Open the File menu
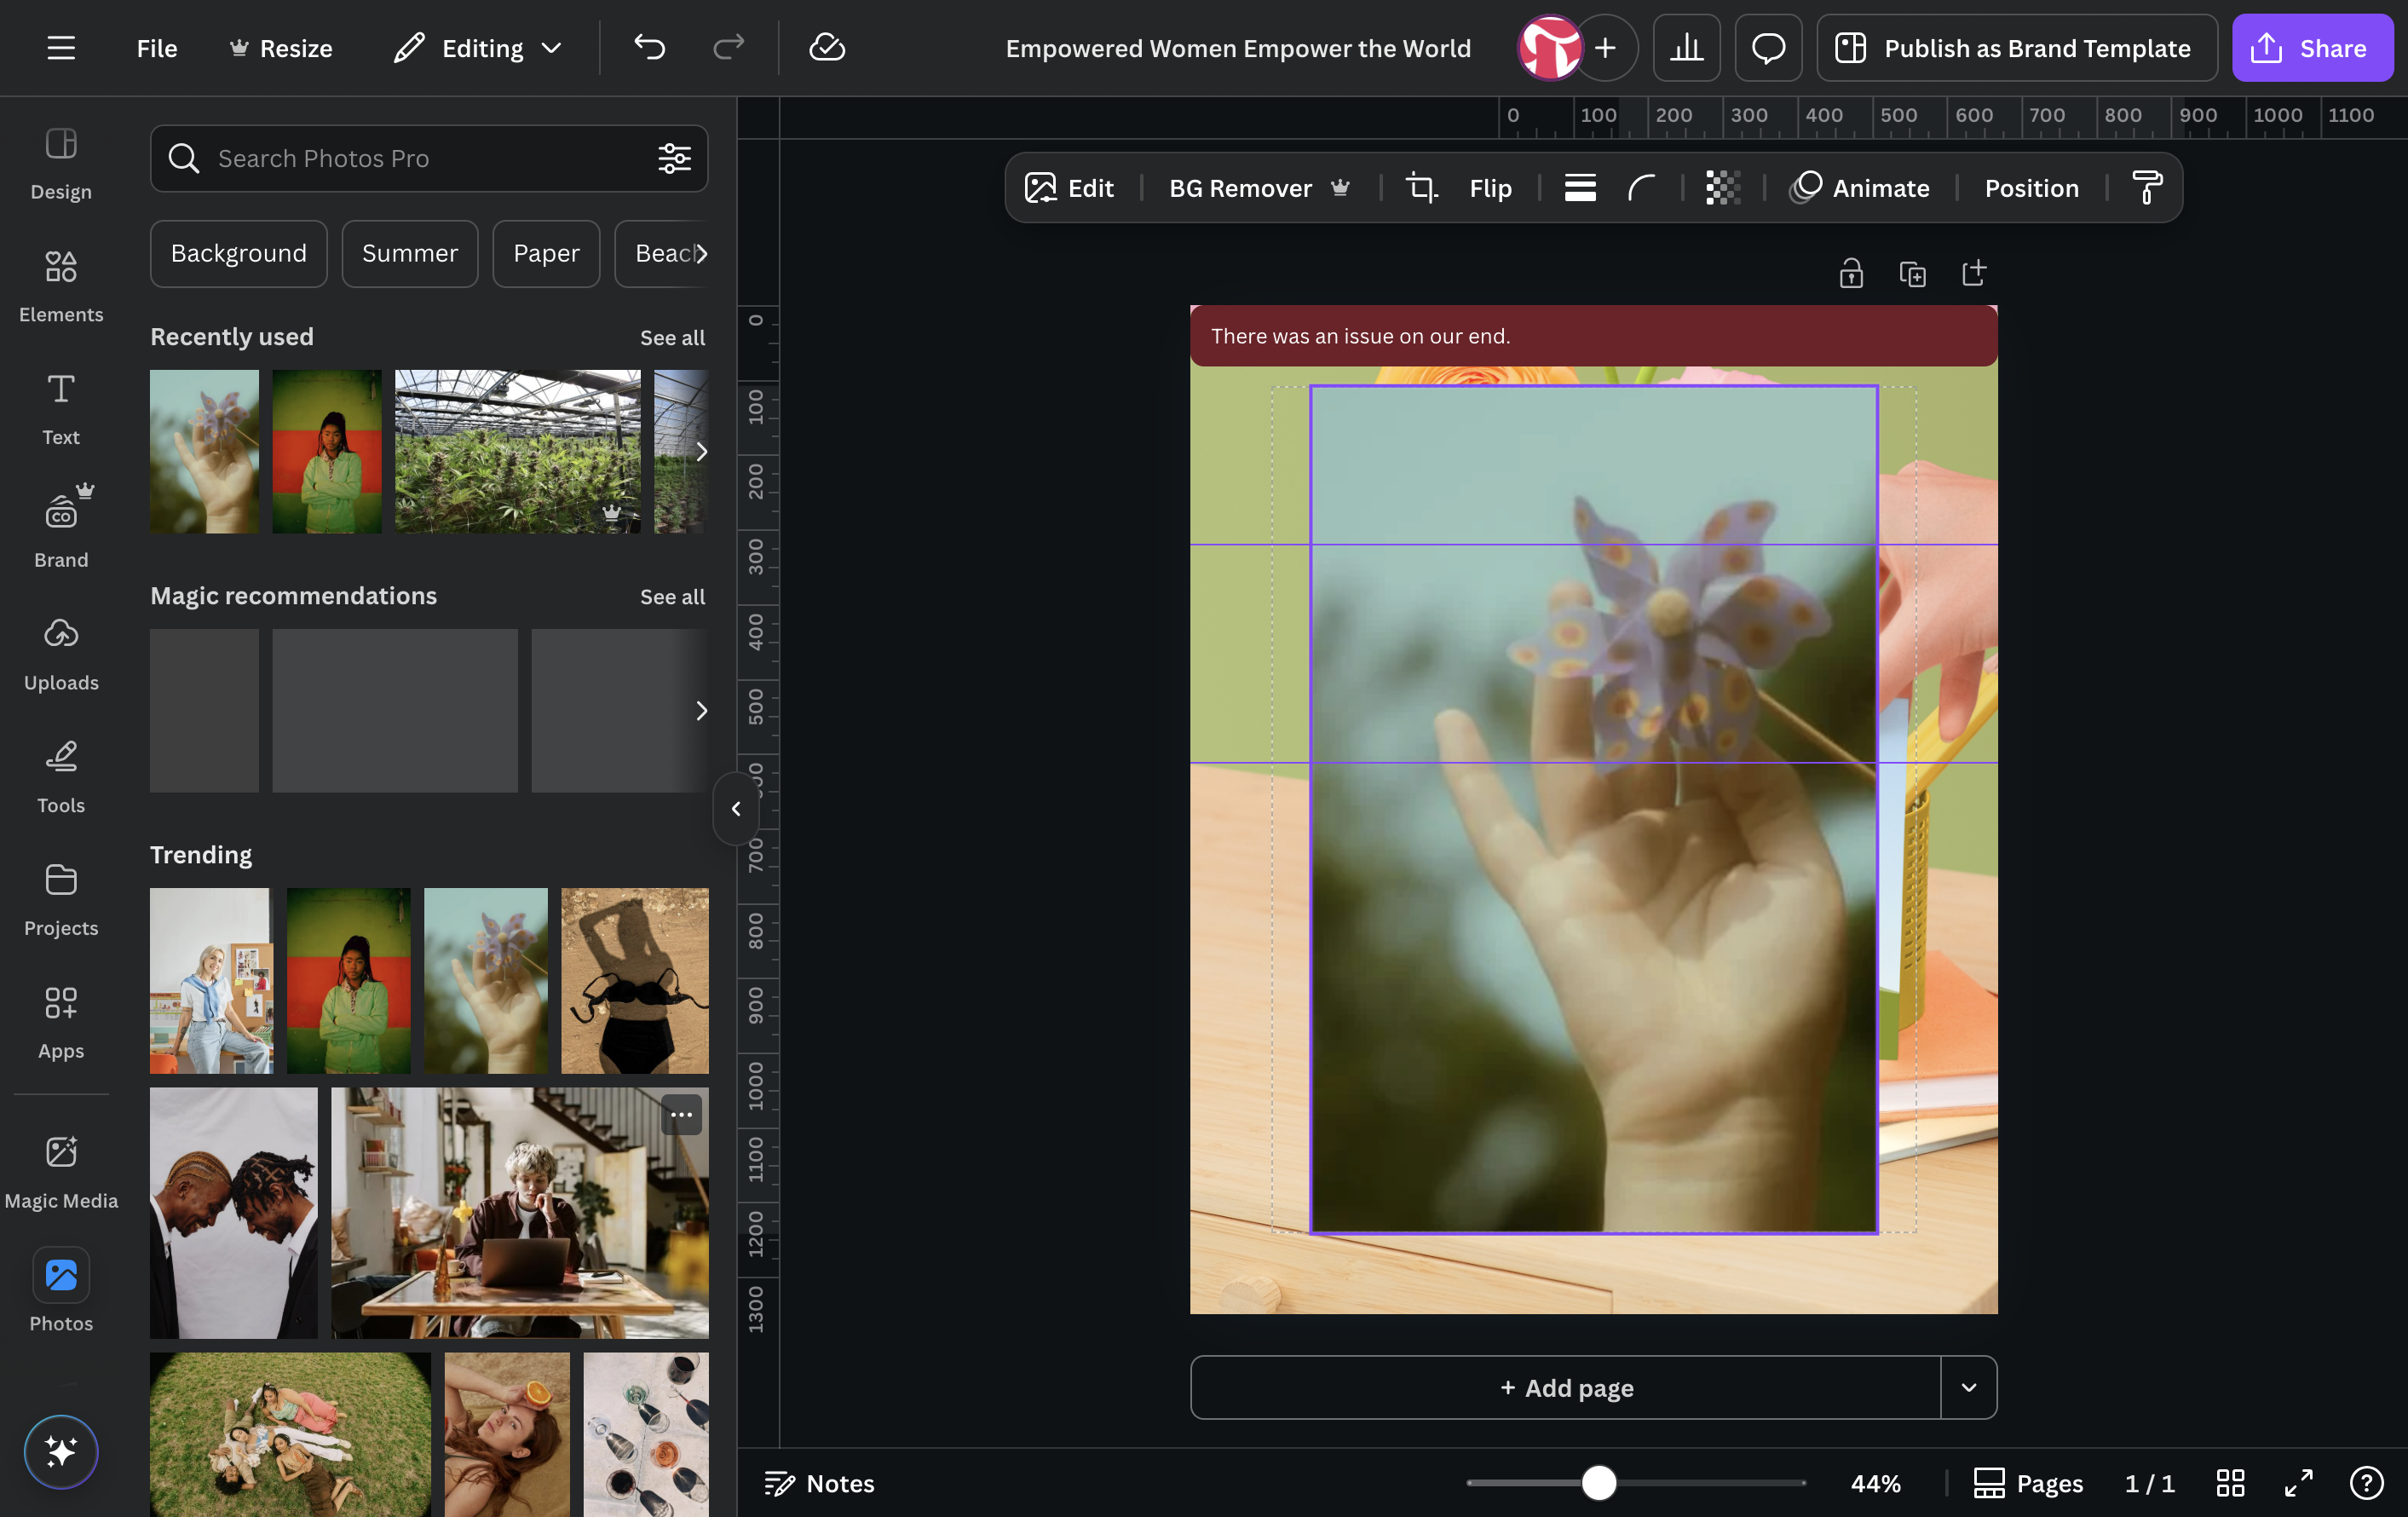 click(x=157, y=48)
